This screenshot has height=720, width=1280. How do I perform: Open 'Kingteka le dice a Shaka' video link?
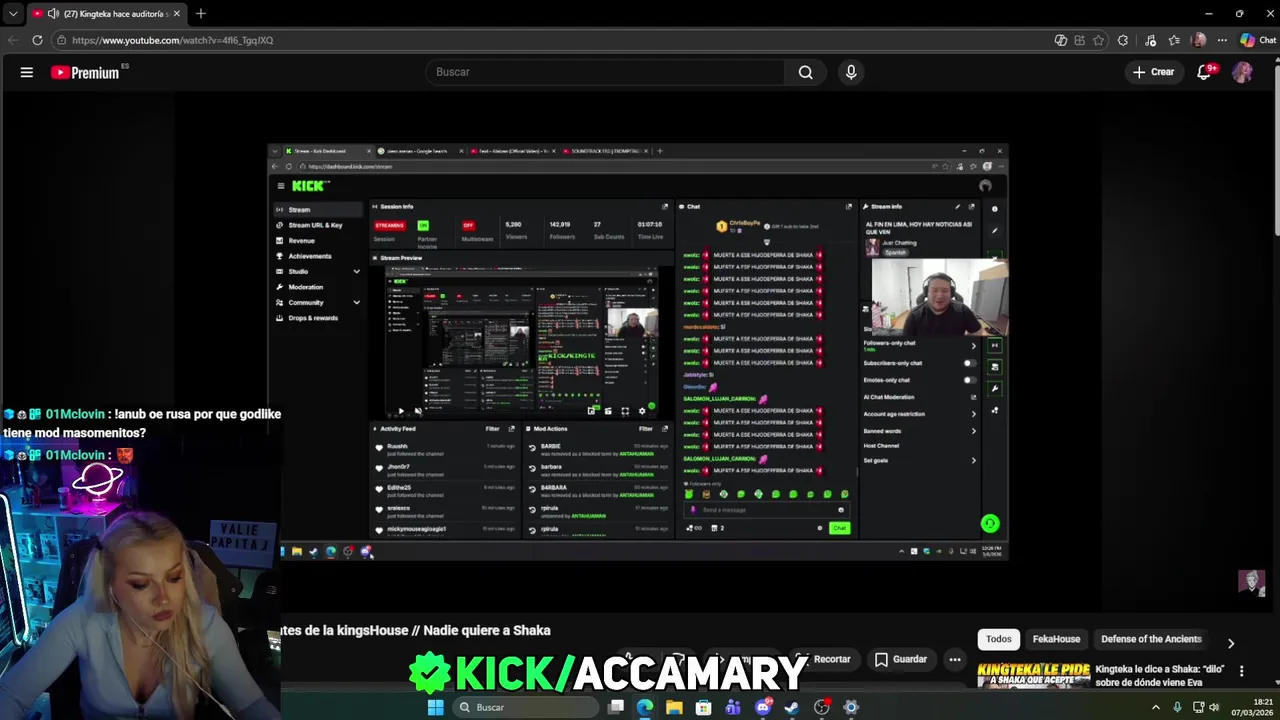pos(1160,676)
